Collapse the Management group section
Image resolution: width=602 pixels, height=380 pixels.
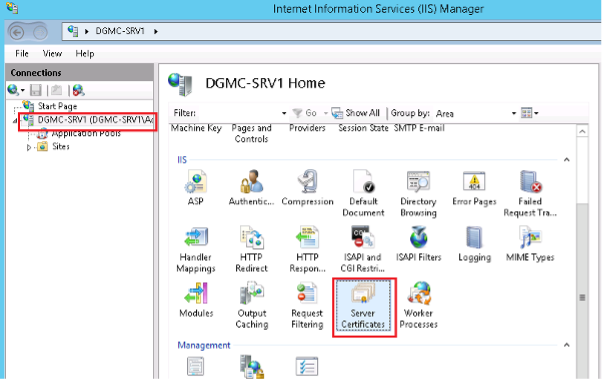(567, 345)
